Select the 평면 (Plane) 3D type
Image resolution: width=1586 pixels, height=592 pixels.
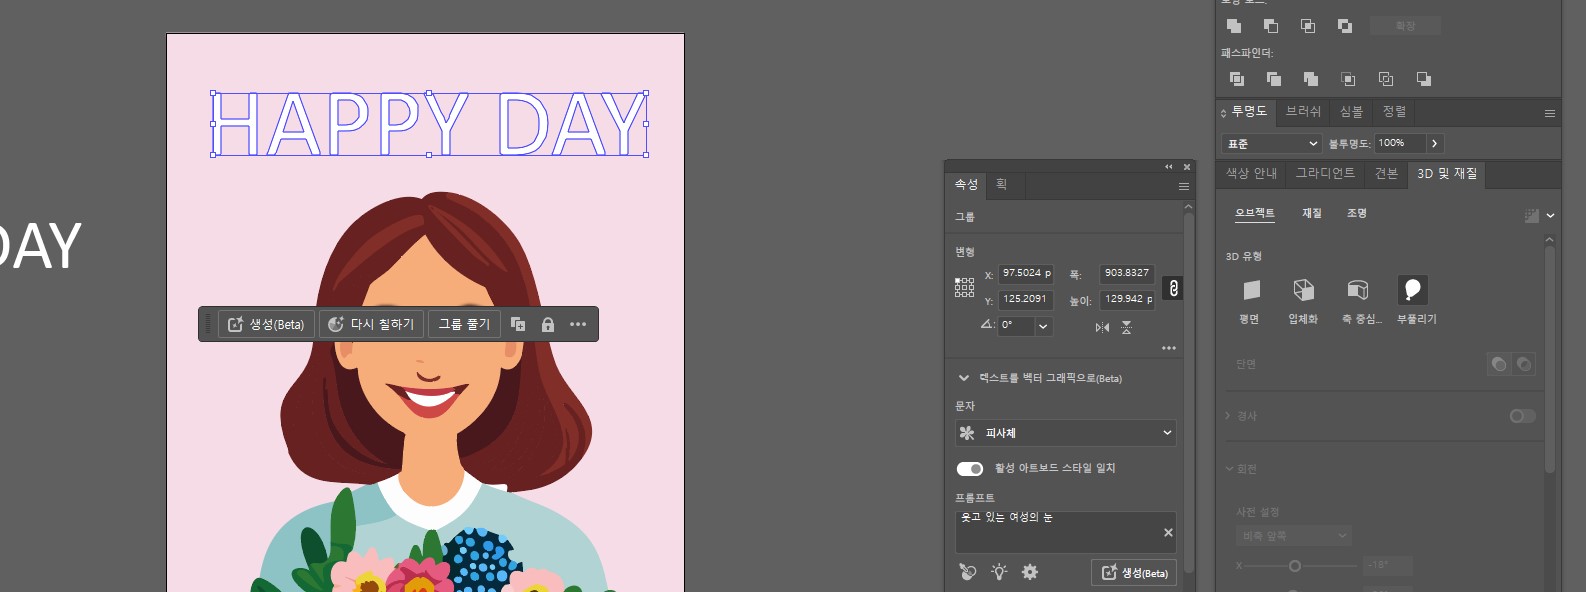point(1251,290)
